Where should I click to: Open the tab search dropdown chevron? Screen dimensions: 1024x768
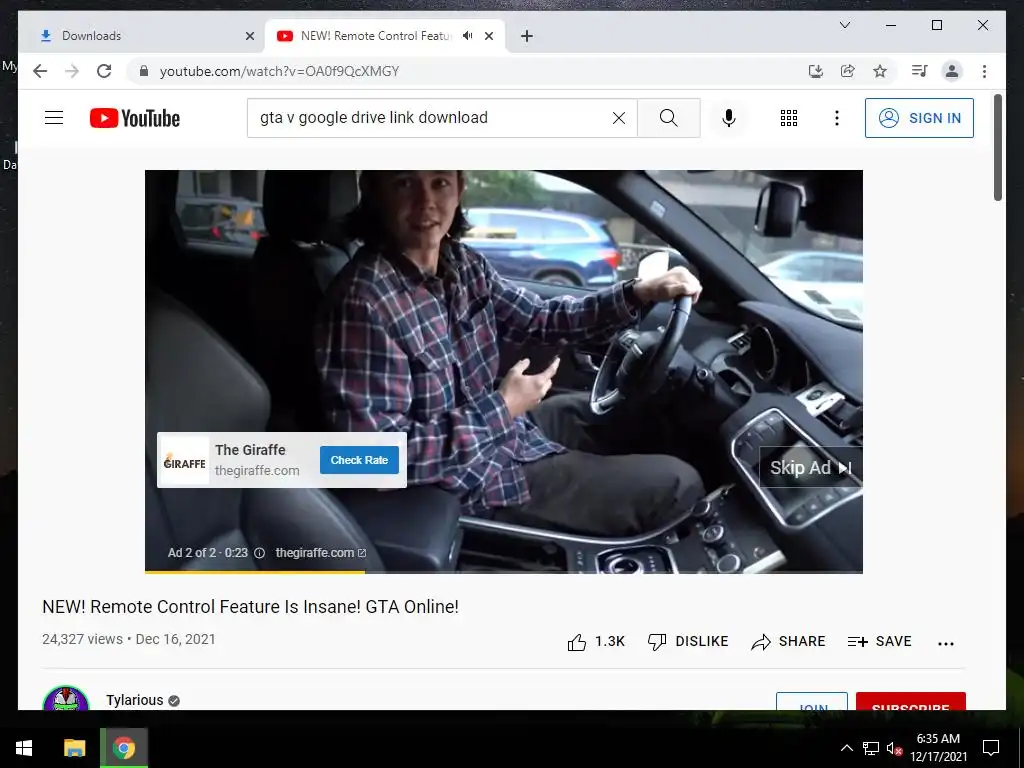[844, 25]
